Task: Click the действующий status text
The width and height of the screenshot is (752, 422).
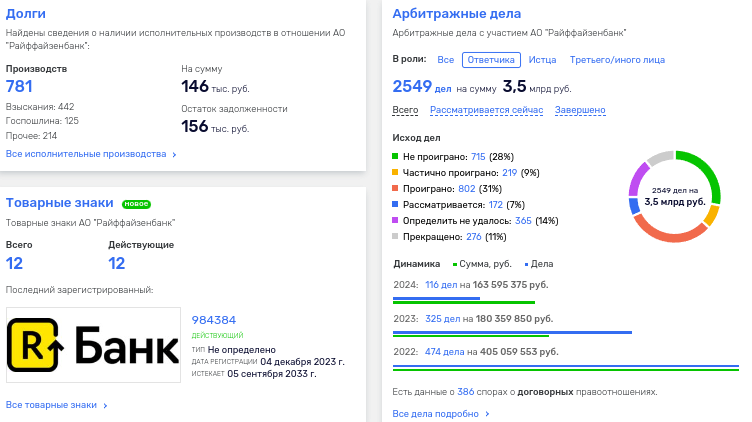Action: point(217,335)
